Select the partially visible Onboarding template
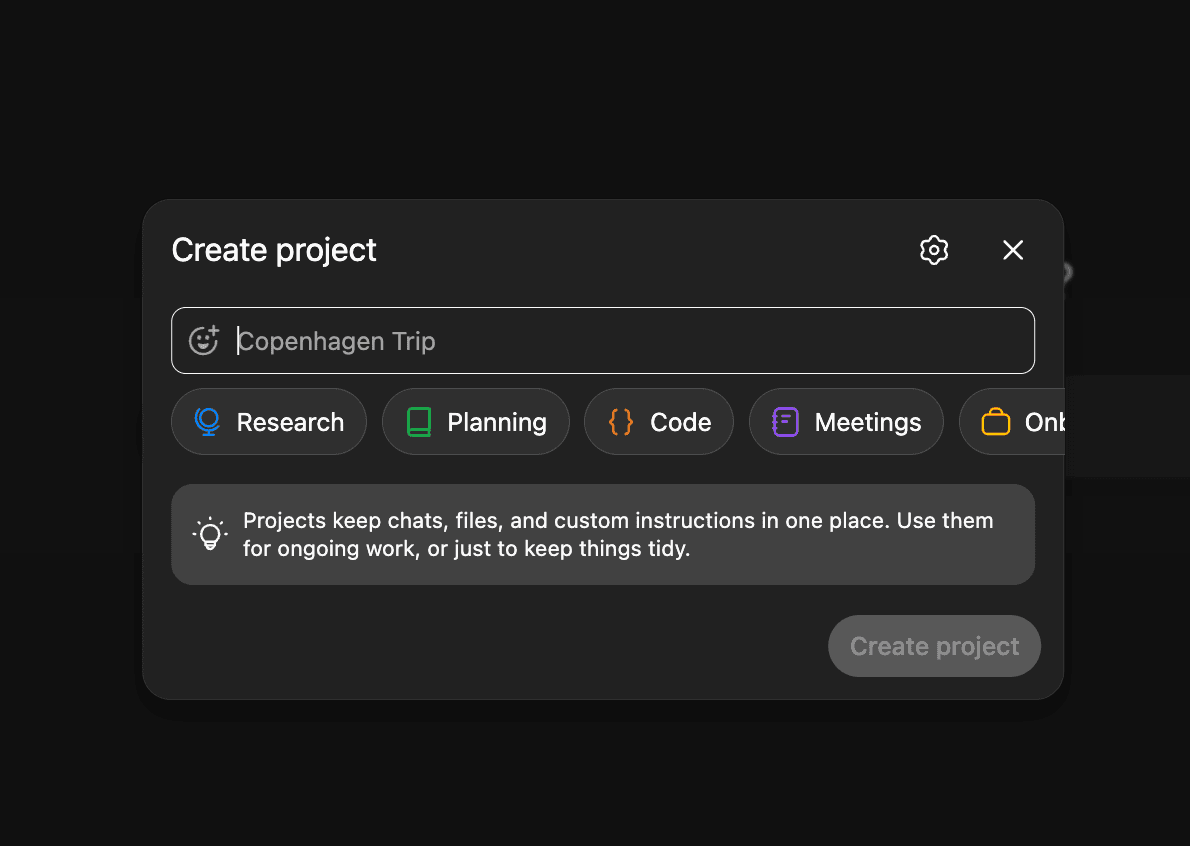 coord(1020,421)
